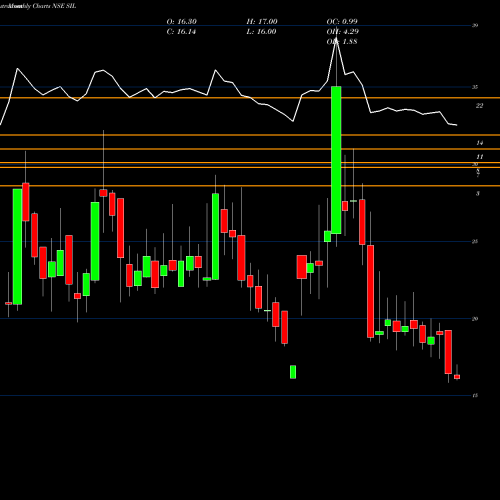Image resolution: width=500 pixels, height=500 pixels.
Task: Click the price axis label "20"
Action: pos(475,319)
